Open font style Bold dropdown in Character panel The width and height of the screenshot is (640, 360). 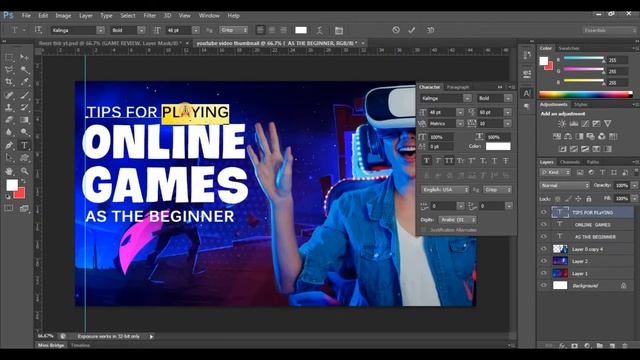[x=508, y=98]
